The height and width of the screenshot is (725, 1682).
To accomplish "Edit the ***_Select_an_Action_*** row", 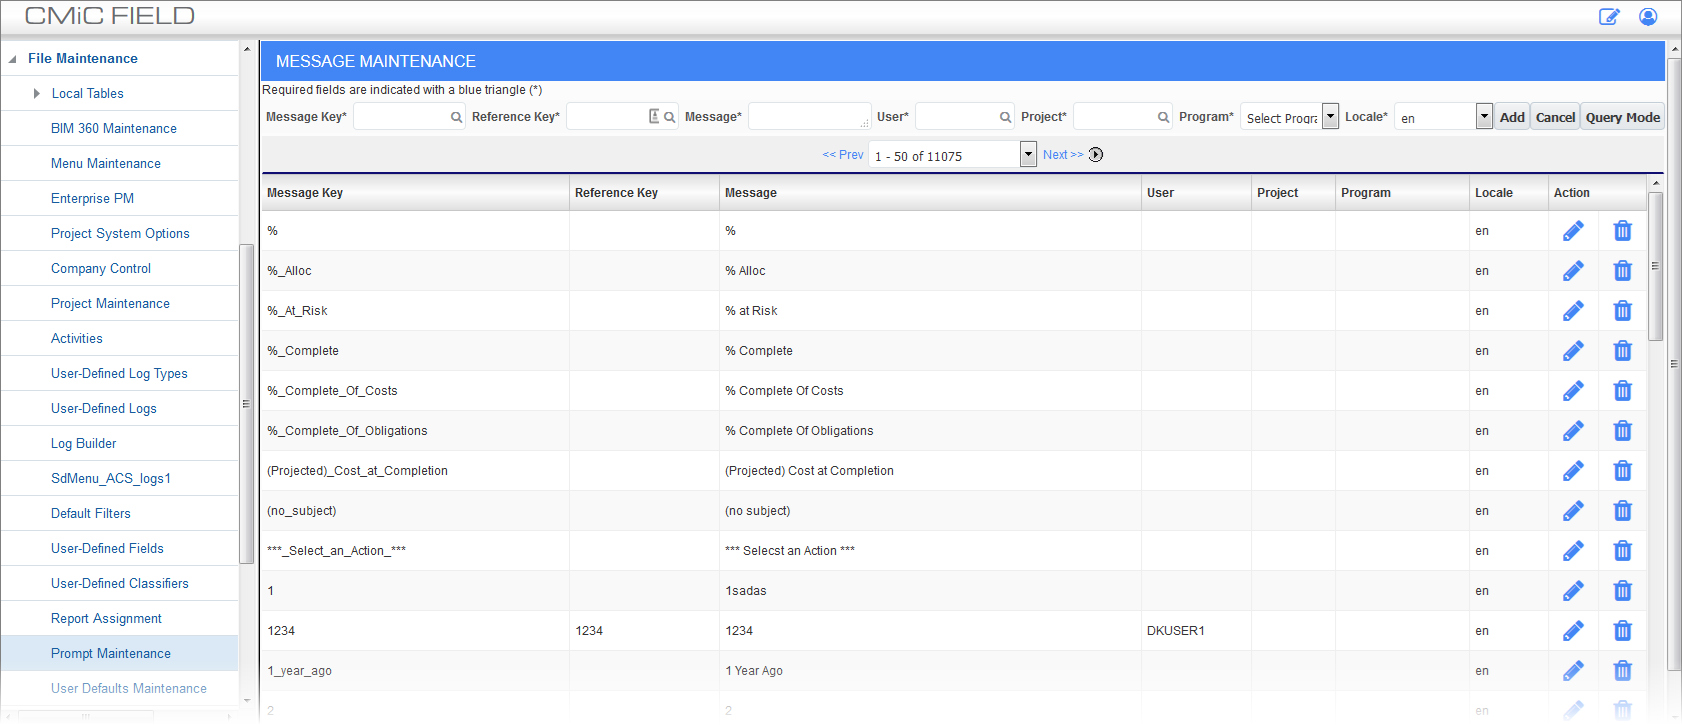I will pos(1573,551).
